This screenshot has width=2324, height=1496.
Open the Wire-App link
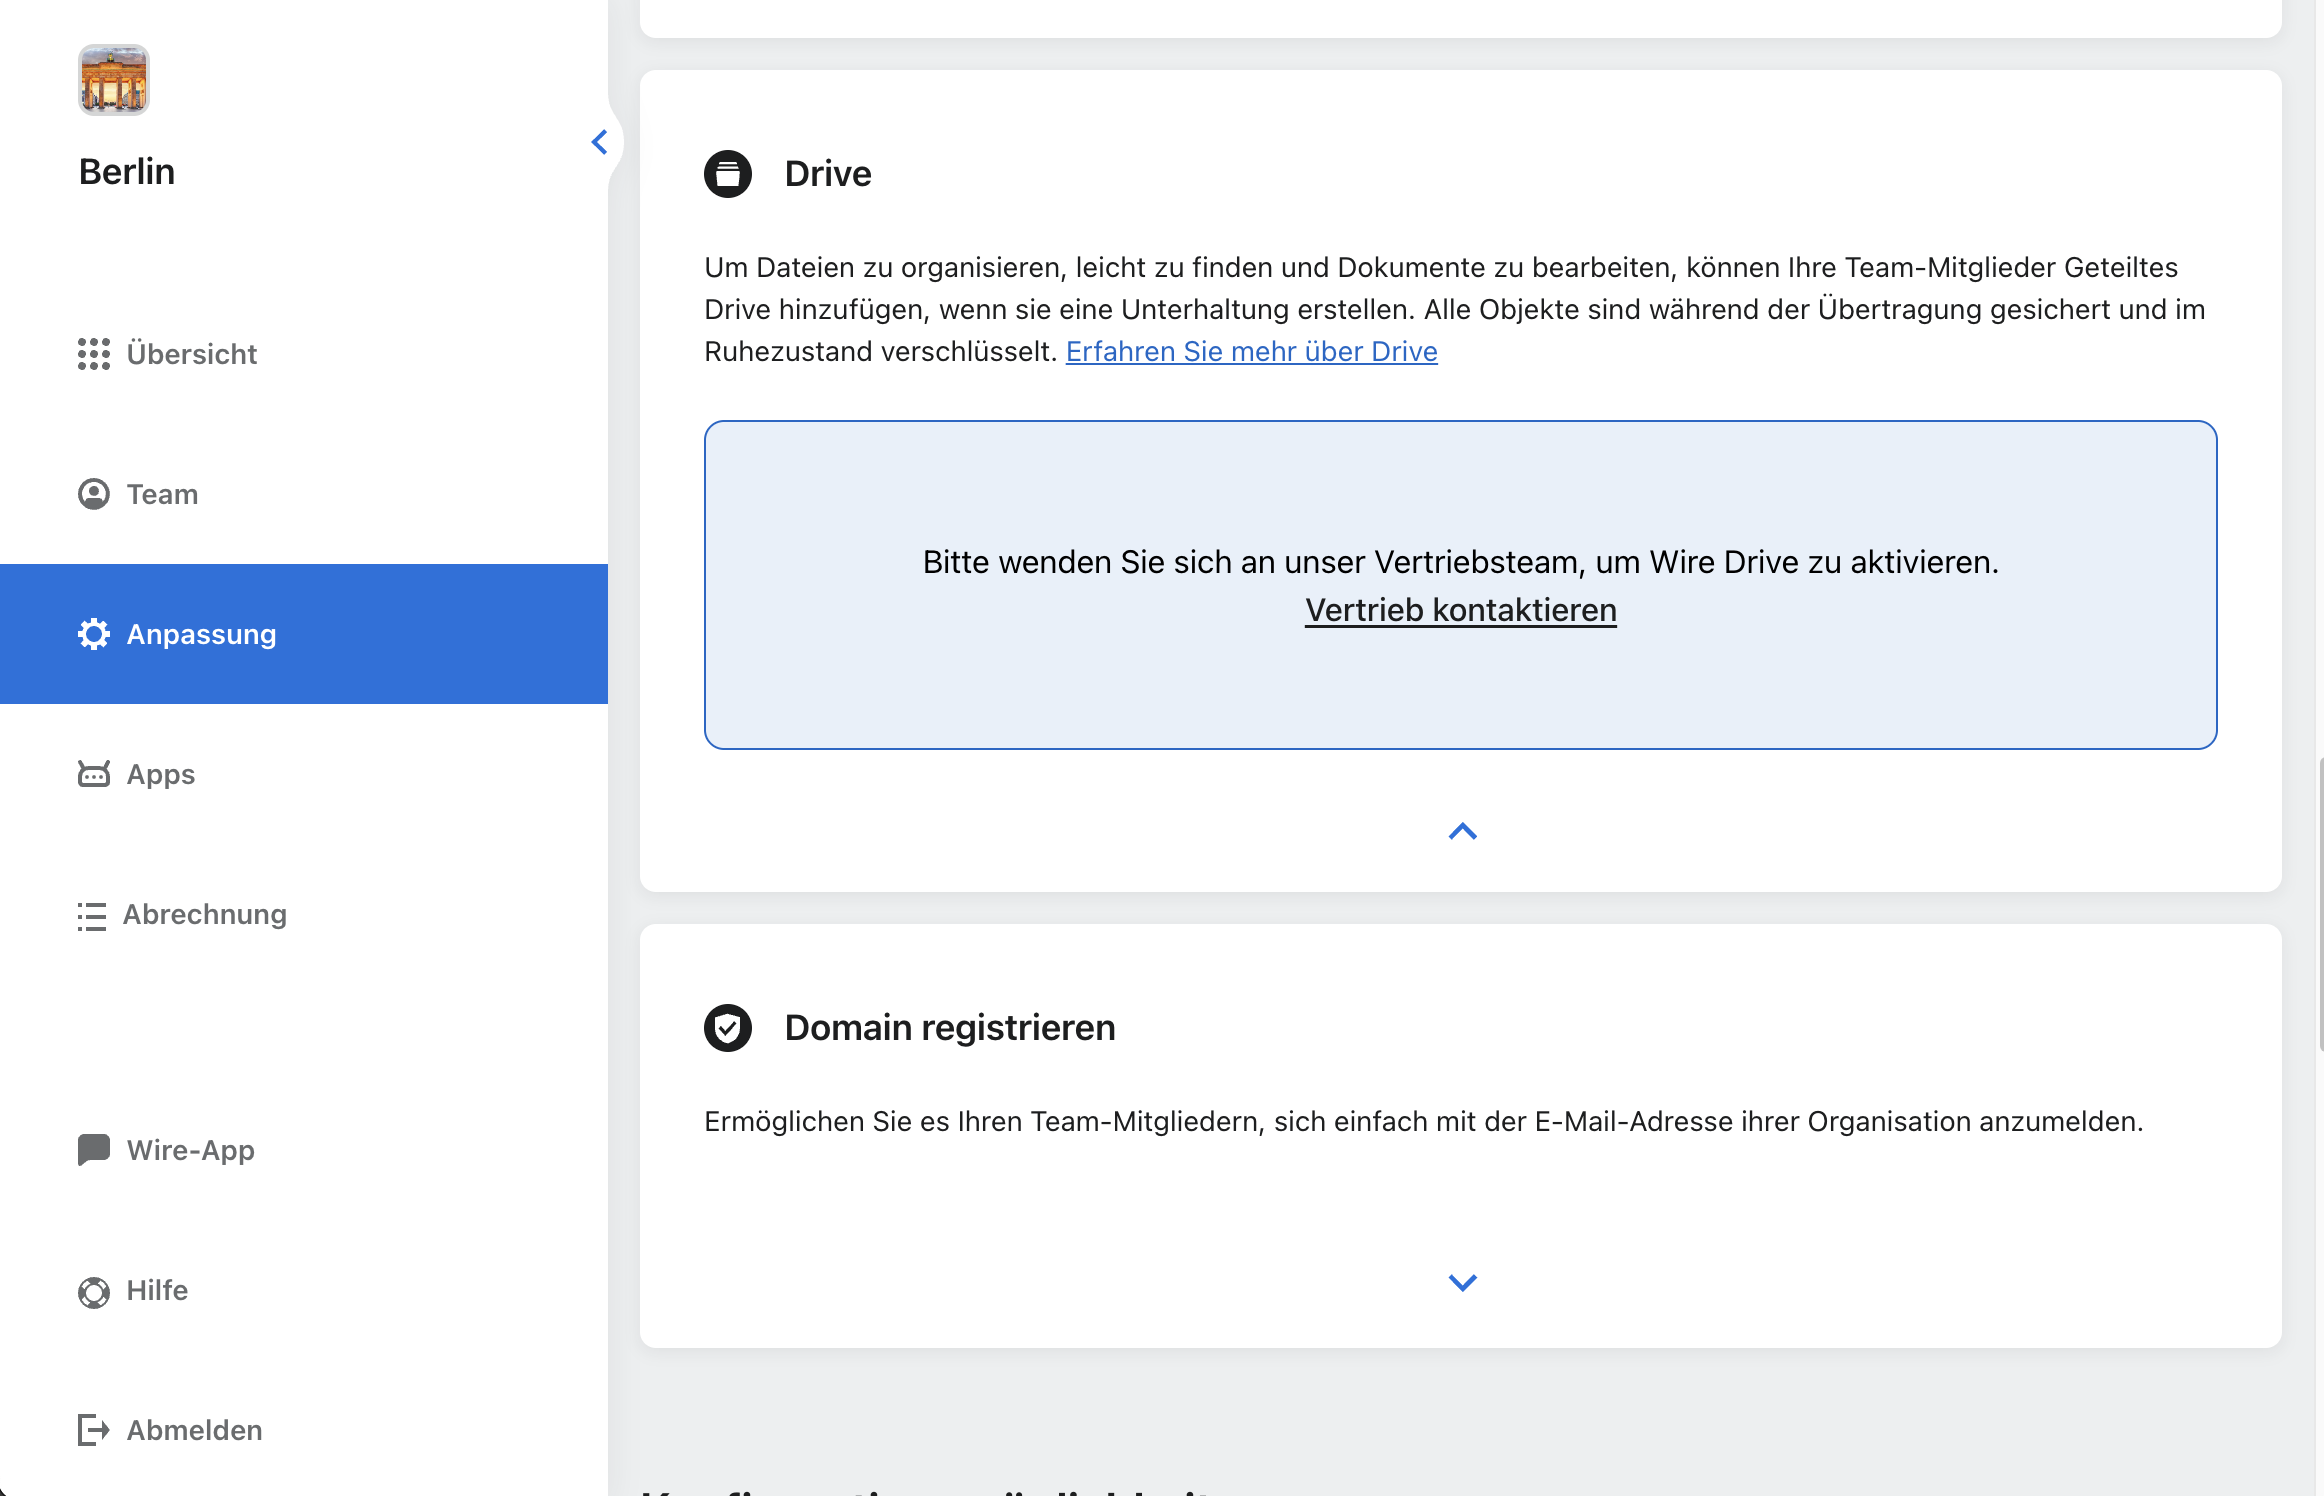click(304, 1150)
